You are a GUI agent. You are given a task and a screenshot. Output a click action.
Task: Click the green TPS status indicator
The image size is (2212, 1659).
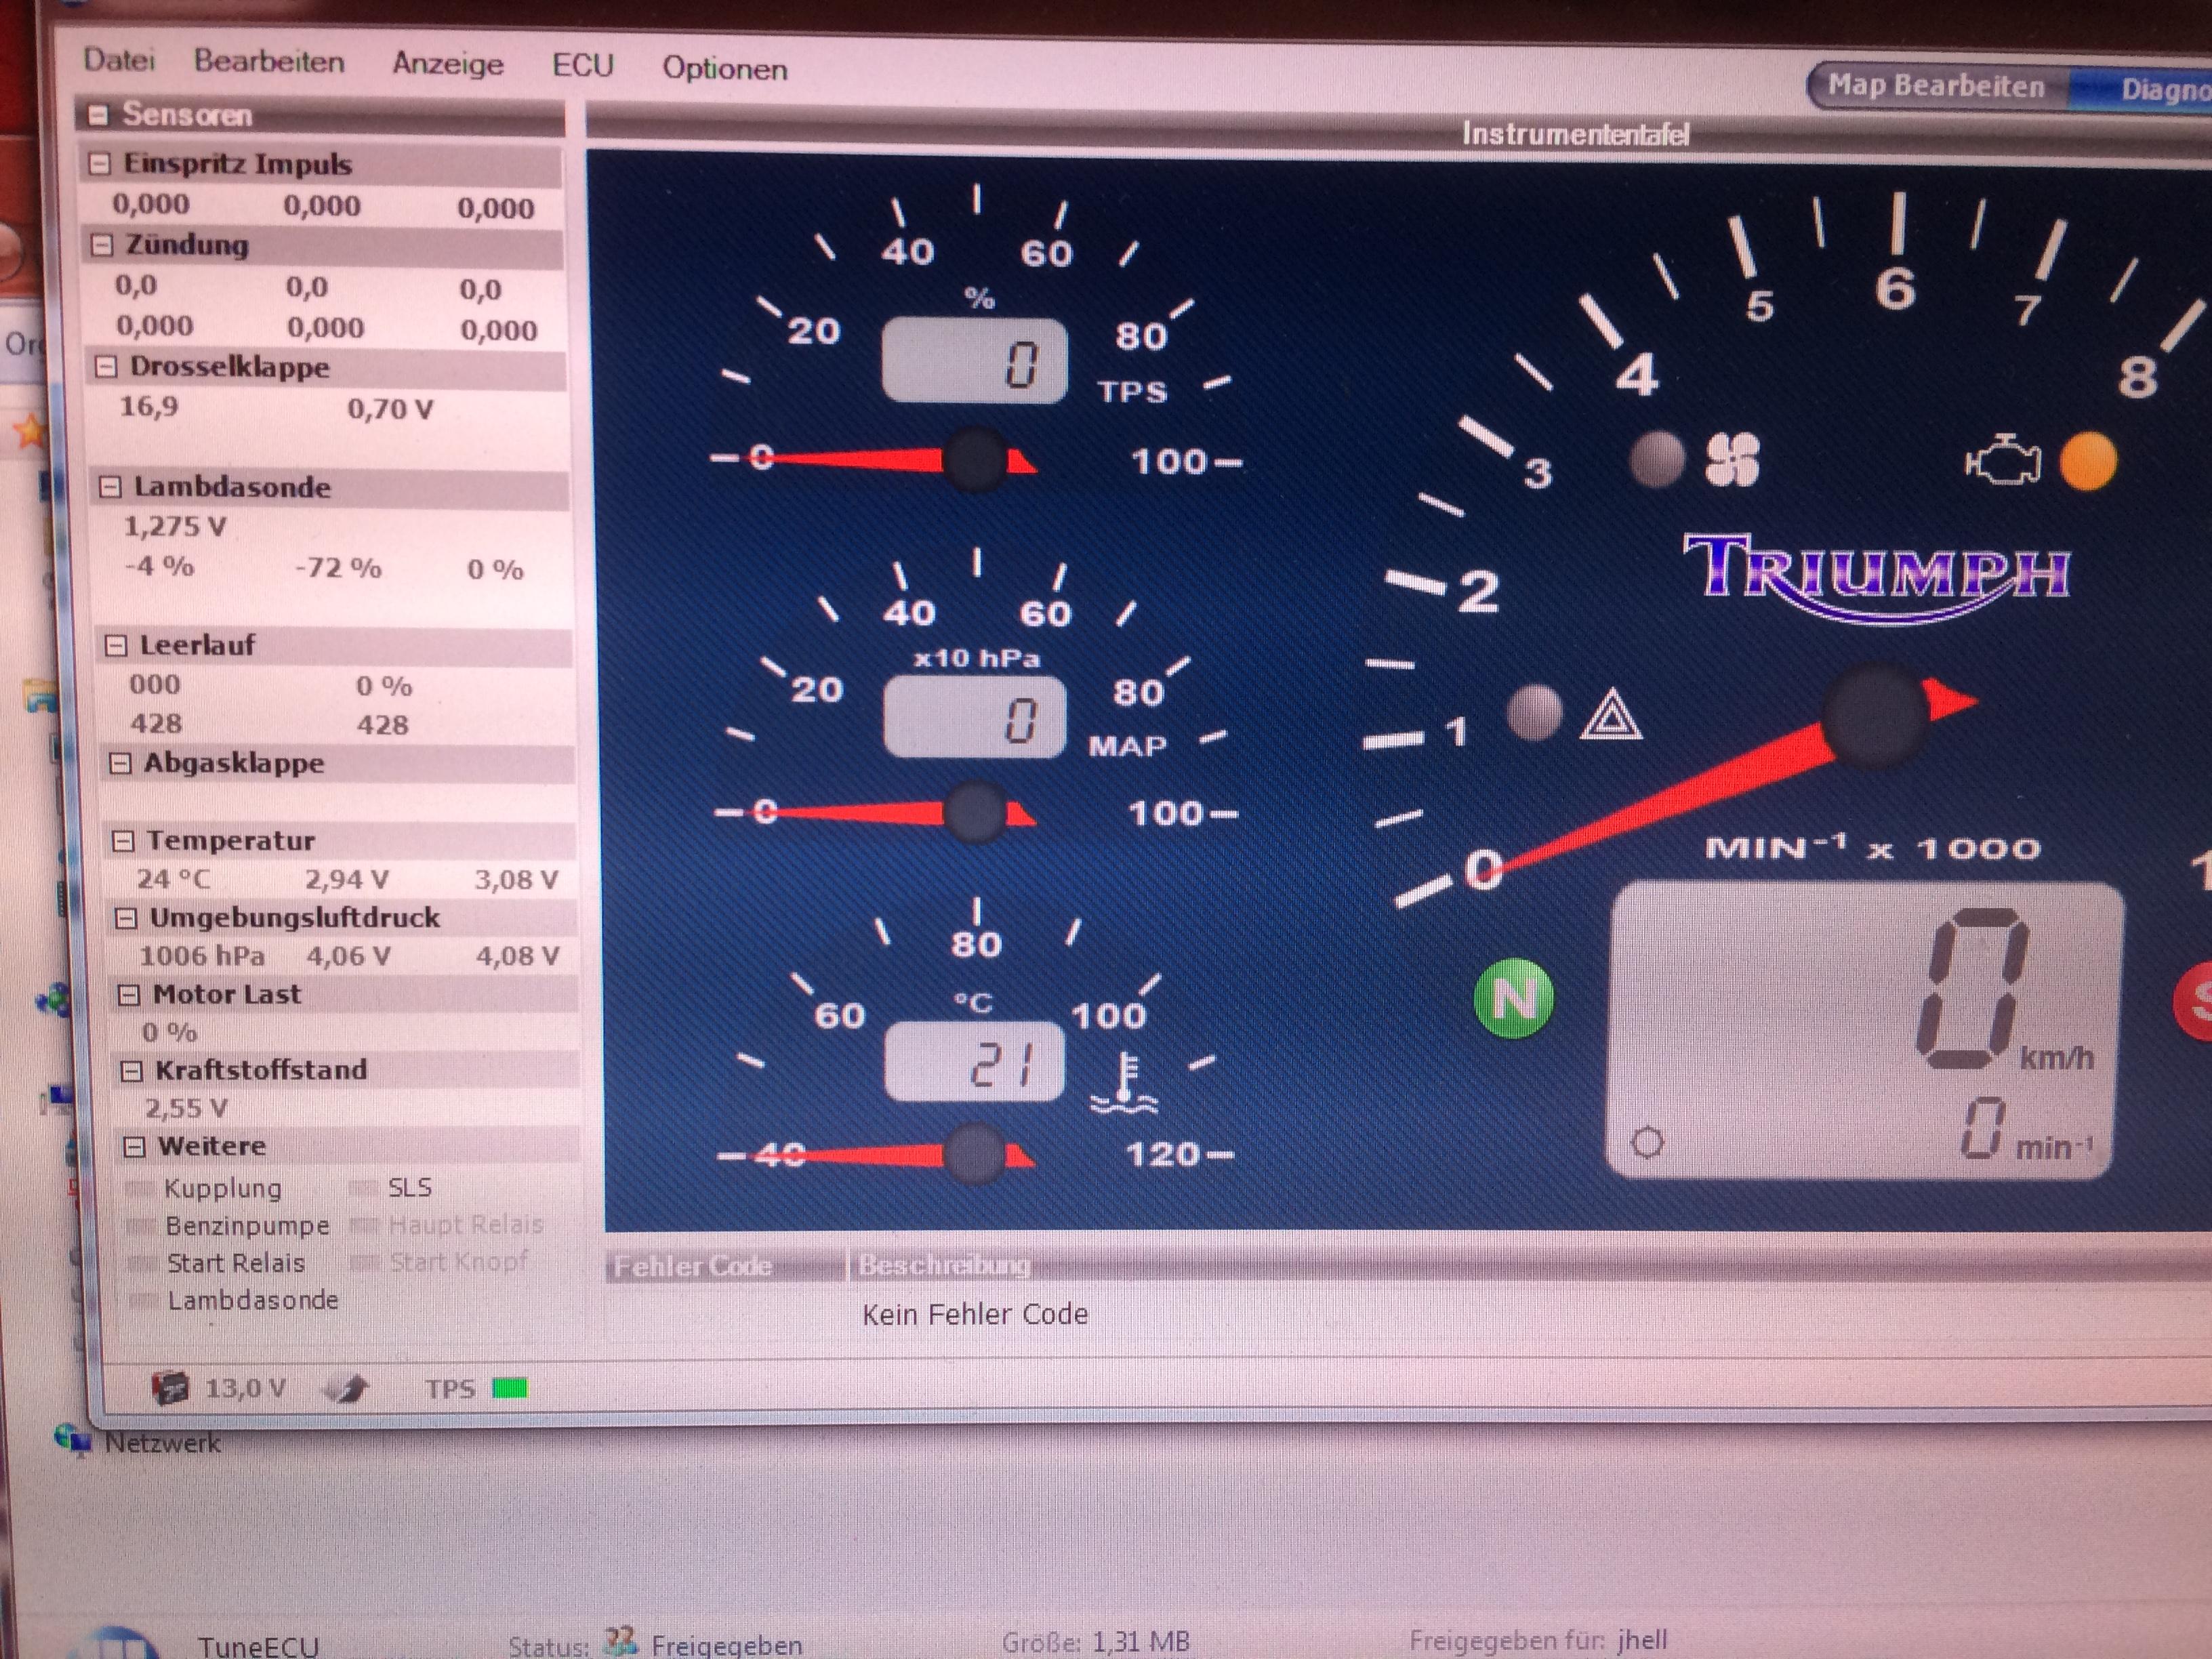(510, 1389)
